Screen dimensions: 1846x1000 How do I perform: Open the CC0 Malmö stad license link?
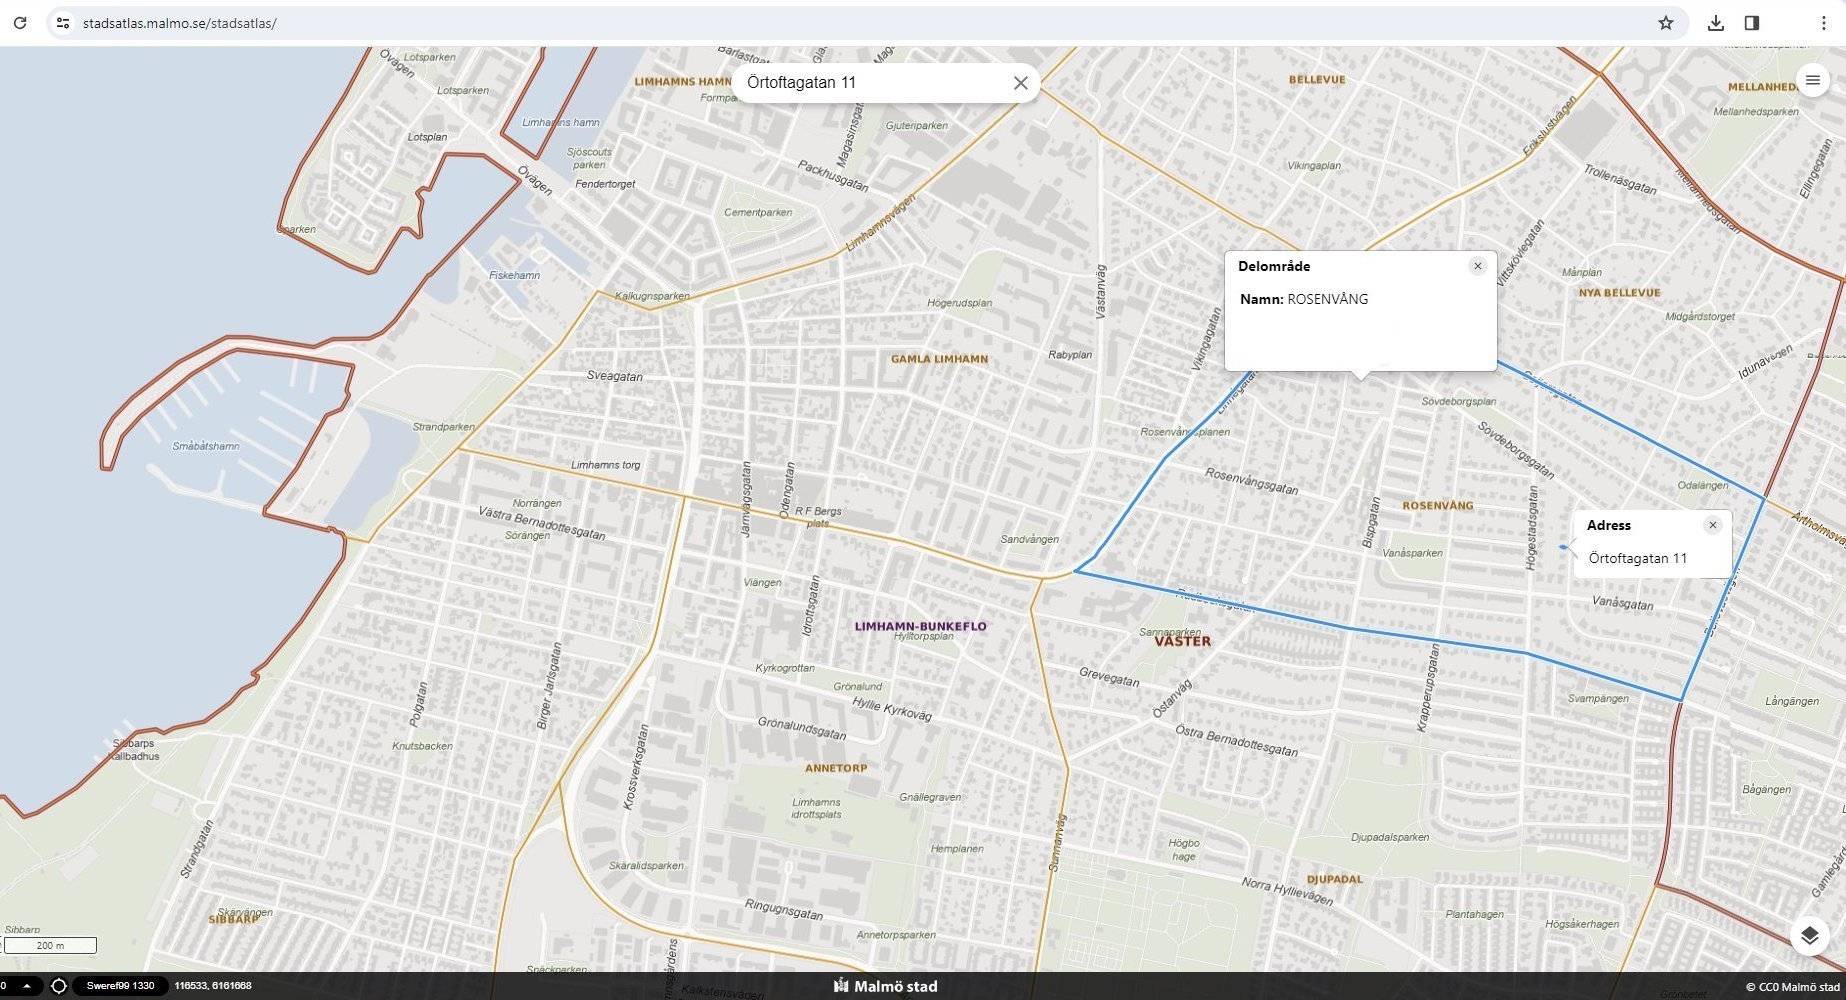point(1793,987)
